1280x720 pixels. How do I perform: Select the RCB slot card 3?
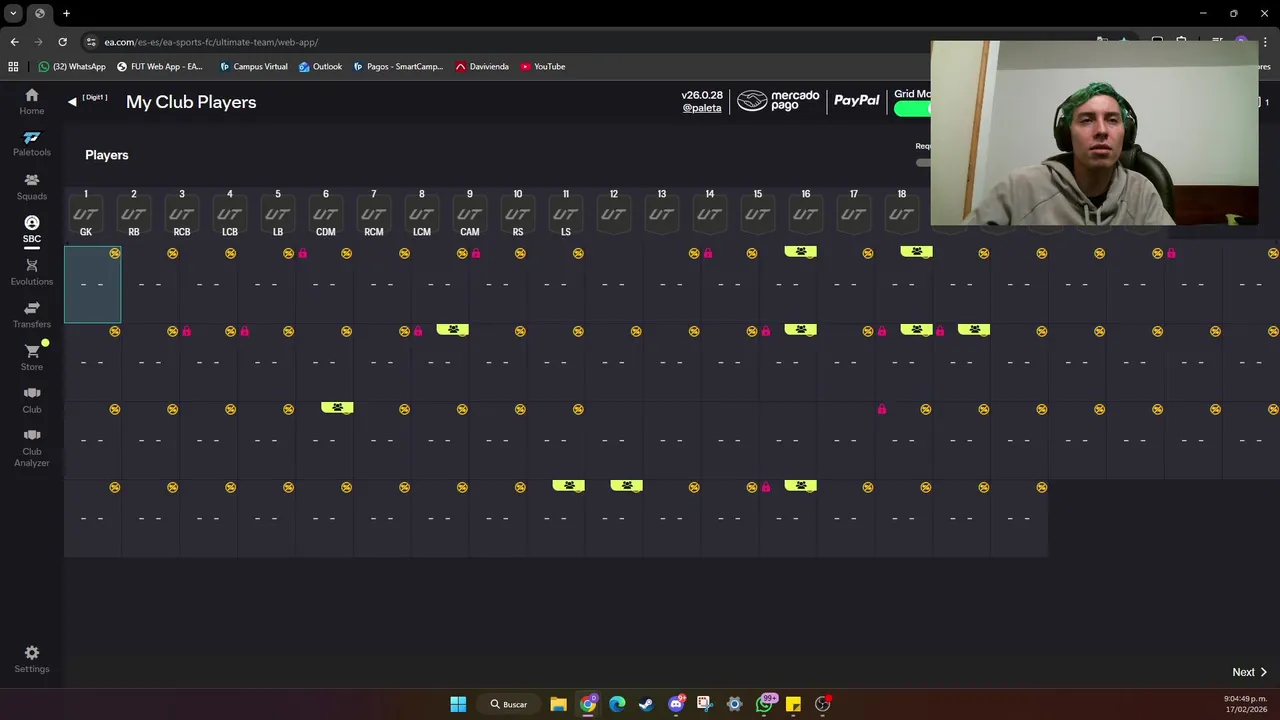point(182,215)
